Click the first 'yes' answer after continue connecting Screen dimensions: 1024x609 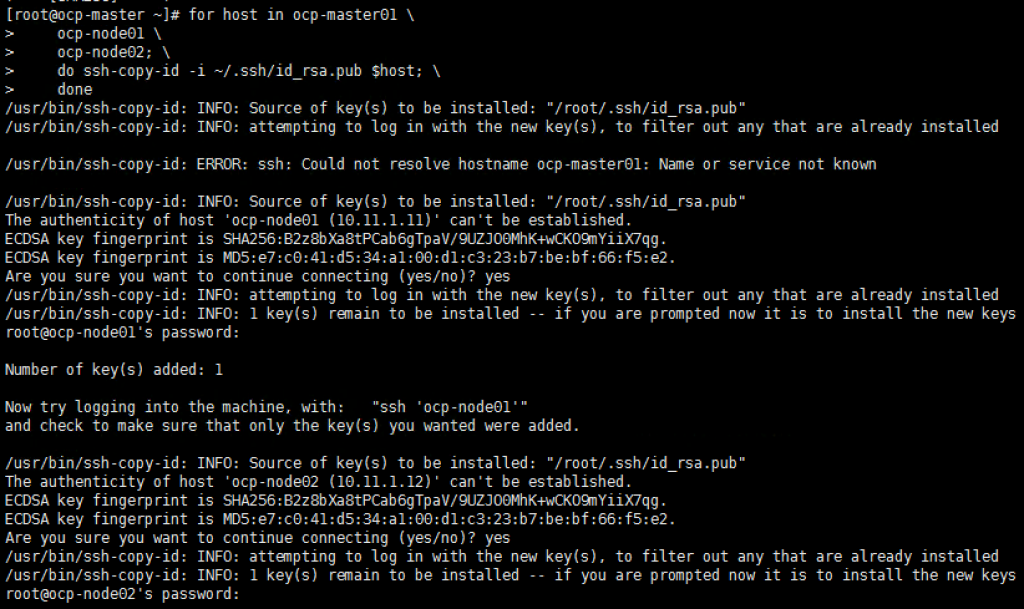click(498, 276)
